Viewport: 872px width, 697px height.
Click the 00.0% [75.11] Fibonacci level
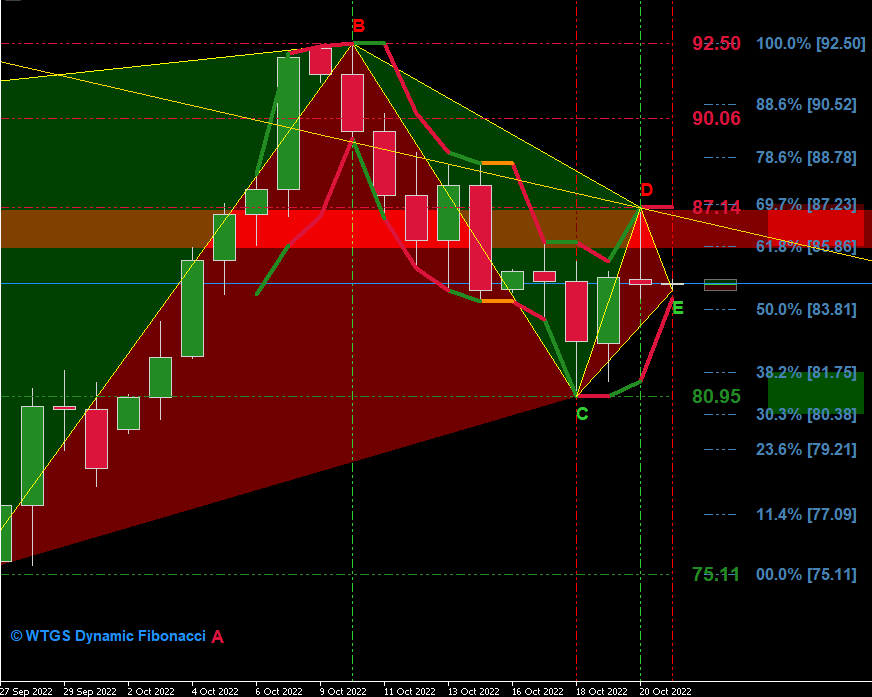[x=806, y=575]
